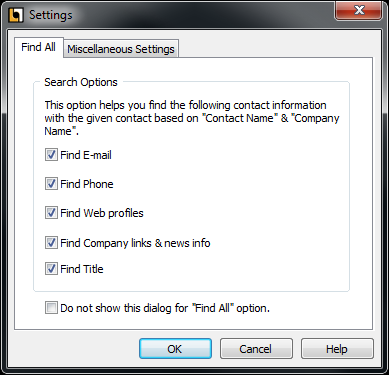This screenshot has width=389, height=375.
Task: Close the Settings dialog window
Action: pyautogui.click(x=359, y=10)
